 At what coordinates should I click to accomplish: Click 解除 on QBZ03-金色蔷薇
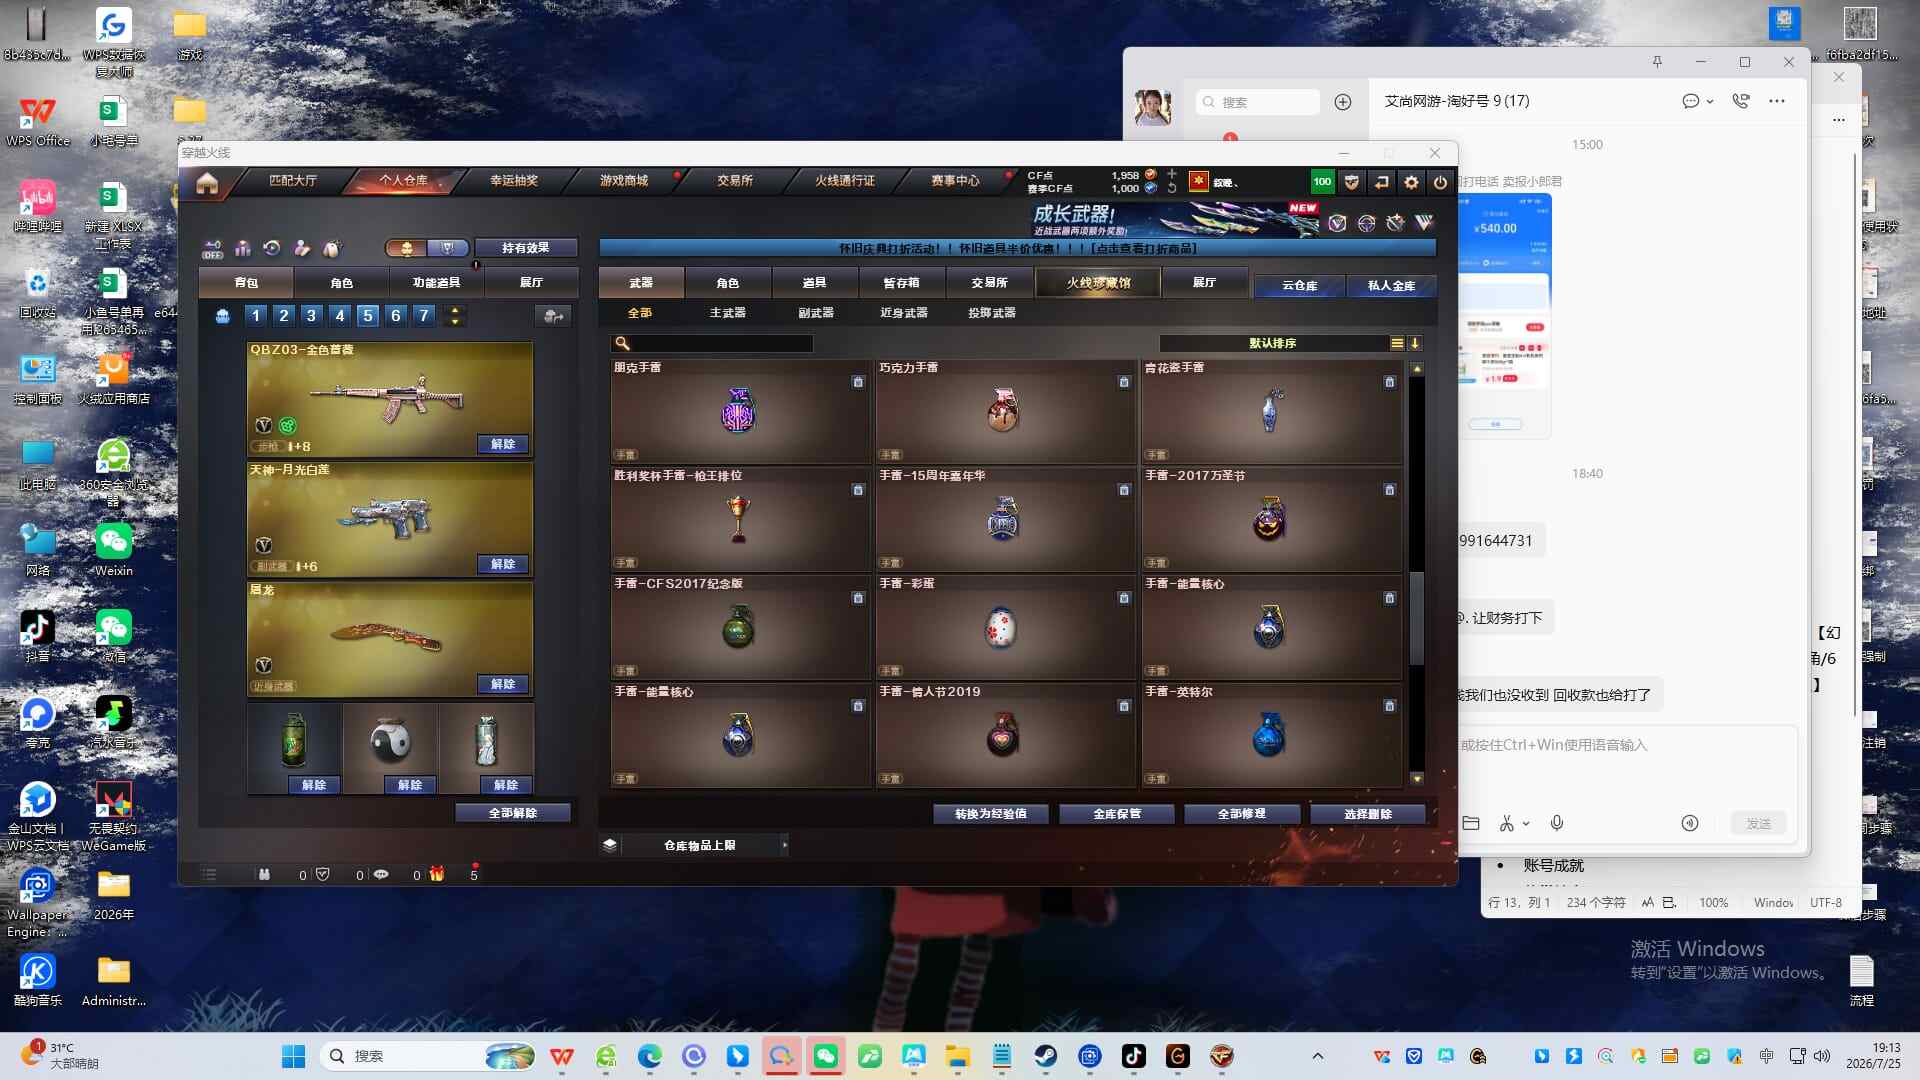[x=503, y=444]
